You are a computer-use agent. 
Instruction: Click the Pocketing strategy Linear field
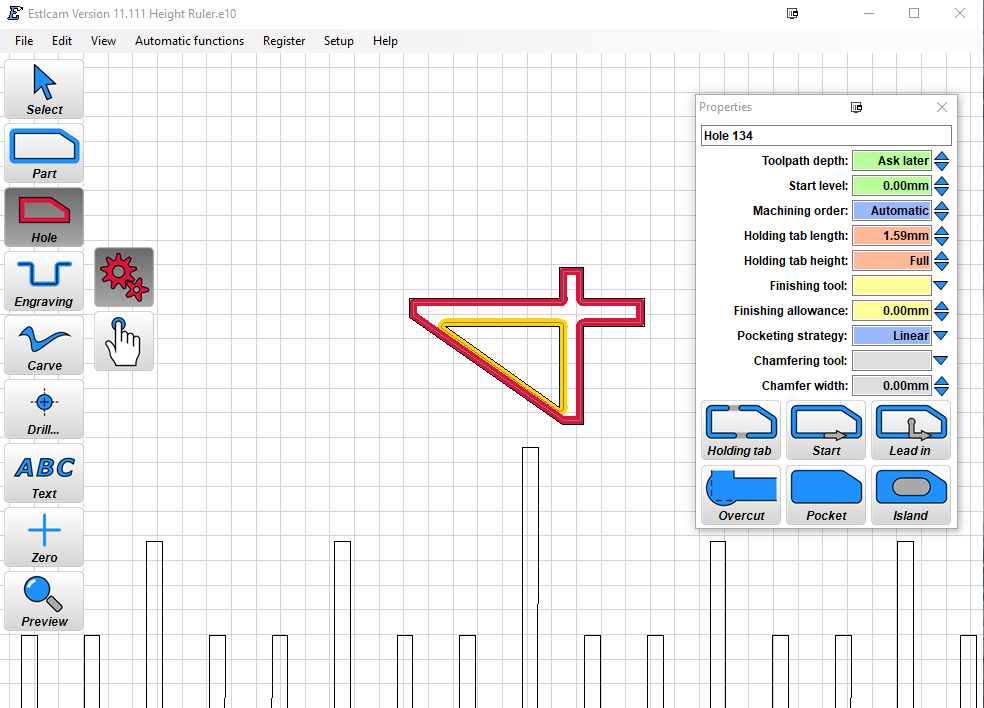pos(892,336)
